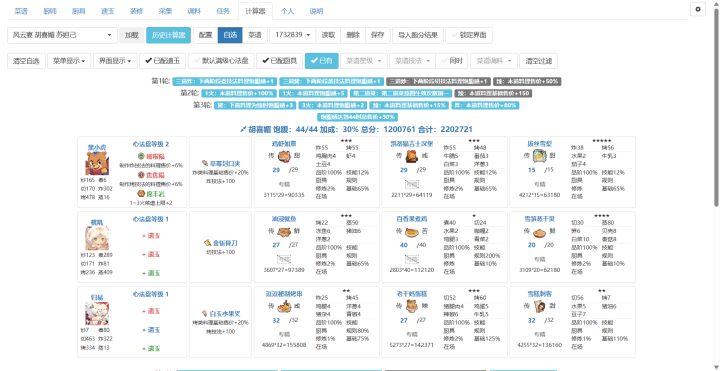Click dish icon in the 2211*29=64119 card
720x371 pixels.
click(x=411, y=157)
